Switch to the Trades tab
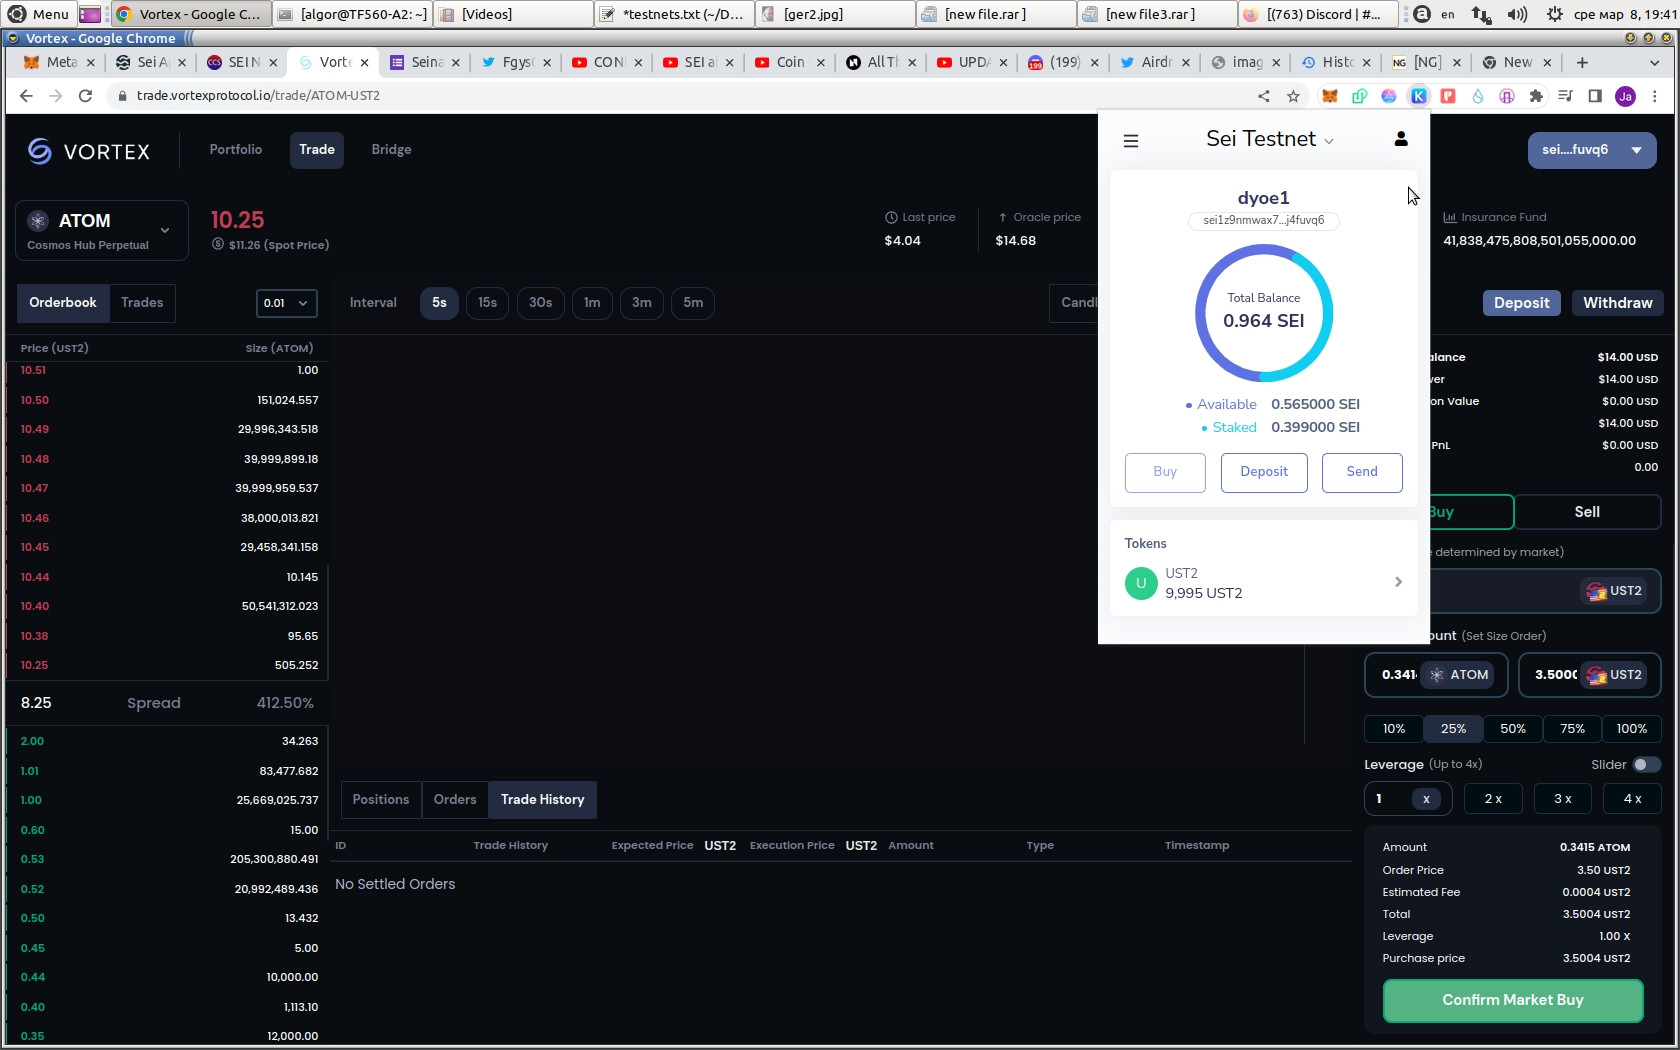1680x1050 pixels. click(142, 303)
